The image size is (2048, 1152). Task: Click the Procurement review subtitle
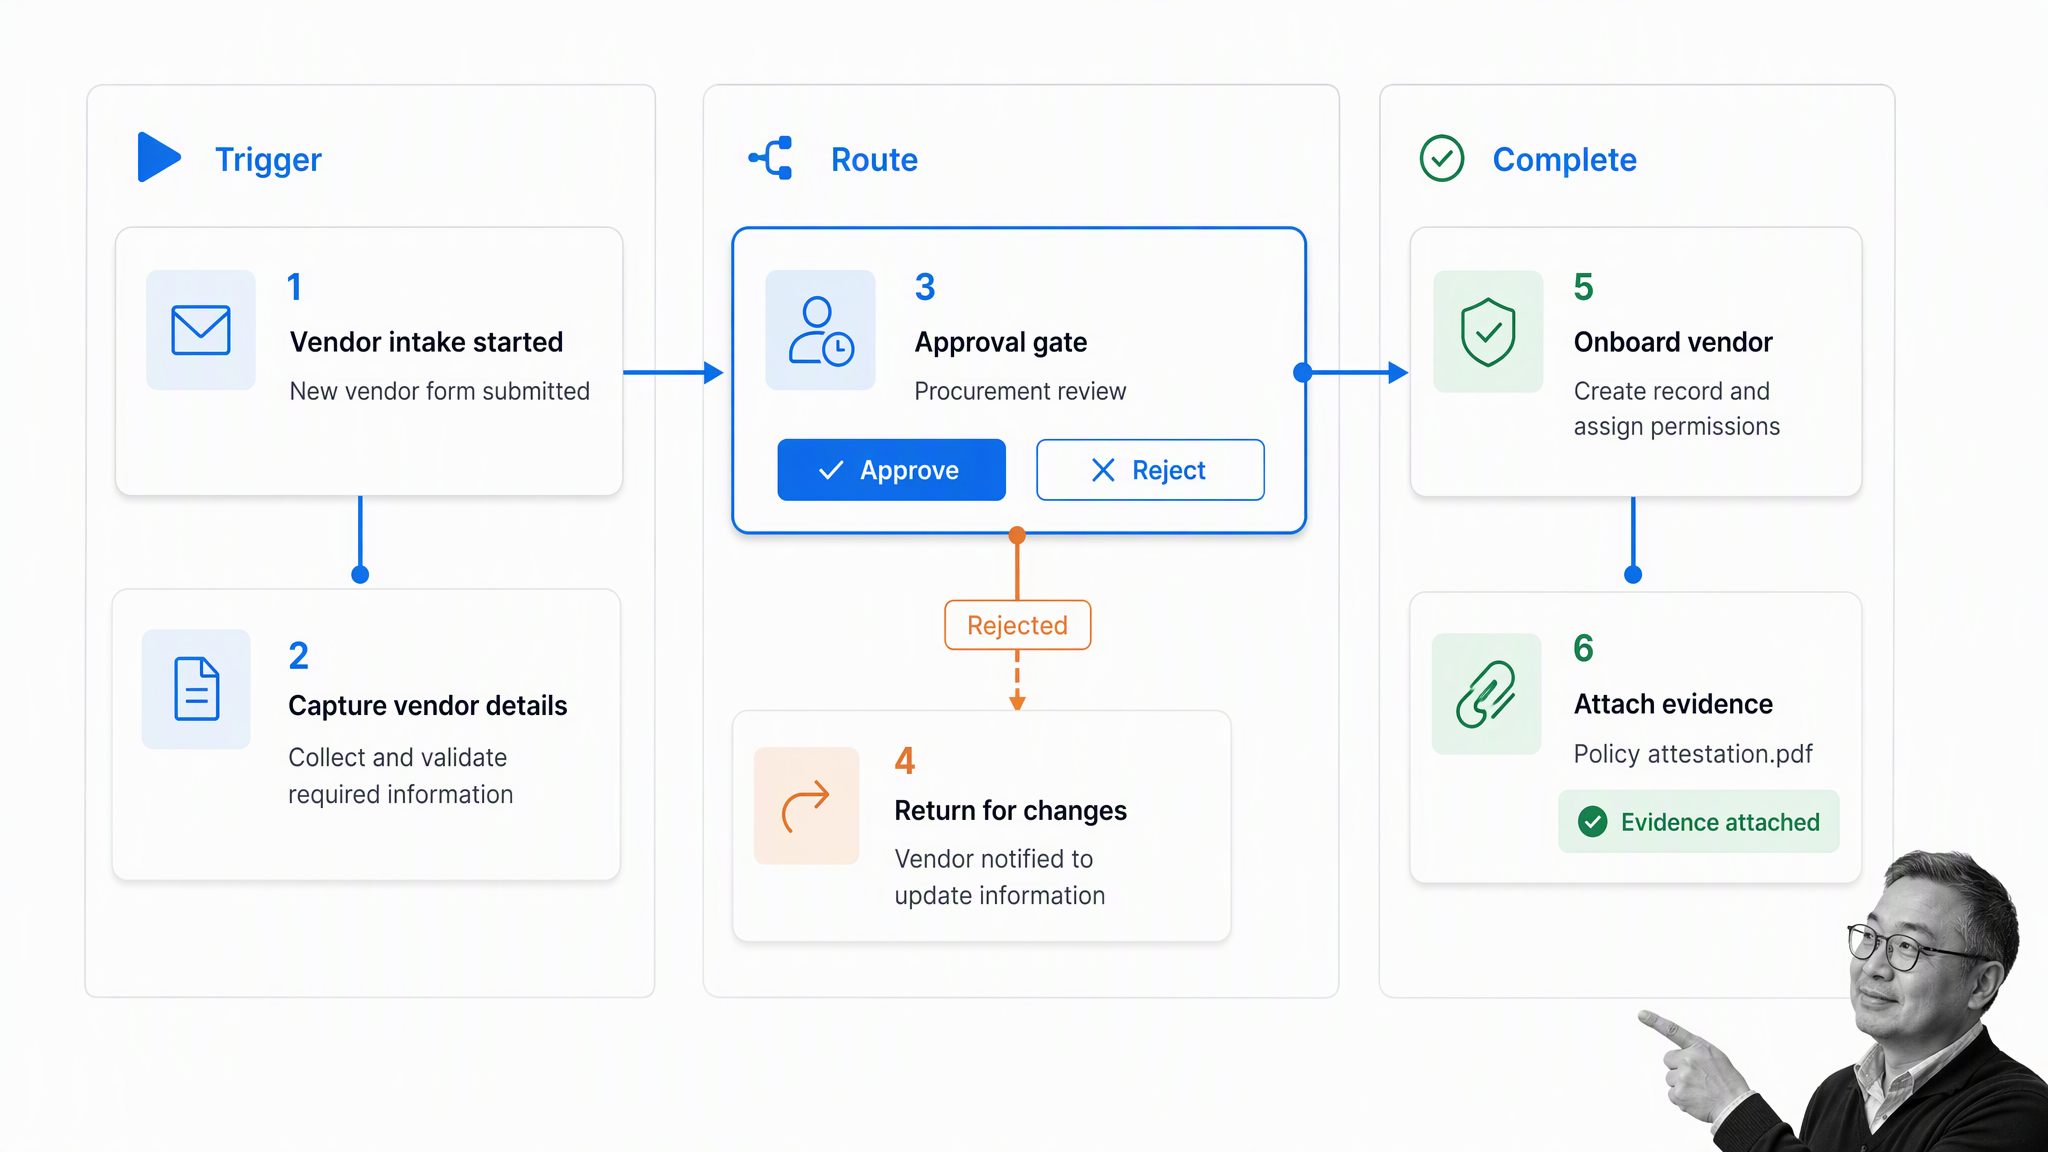pyautogui.click(x=1020, y=391)
